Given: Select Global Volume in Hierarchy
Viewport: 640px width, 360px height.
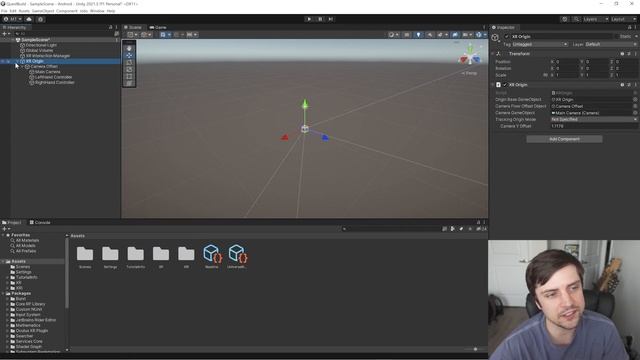Looking at the screenshot, I should [40, 51].
